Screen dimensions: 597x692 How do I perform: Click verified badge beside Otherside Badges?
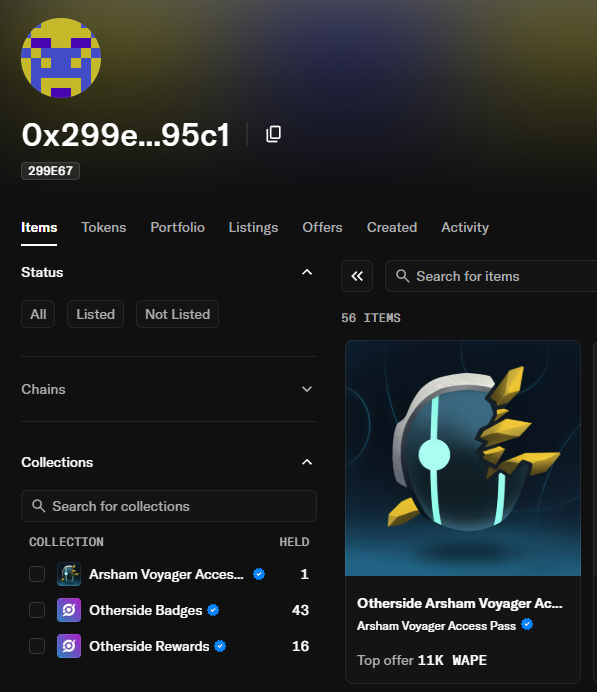point(213,610)
